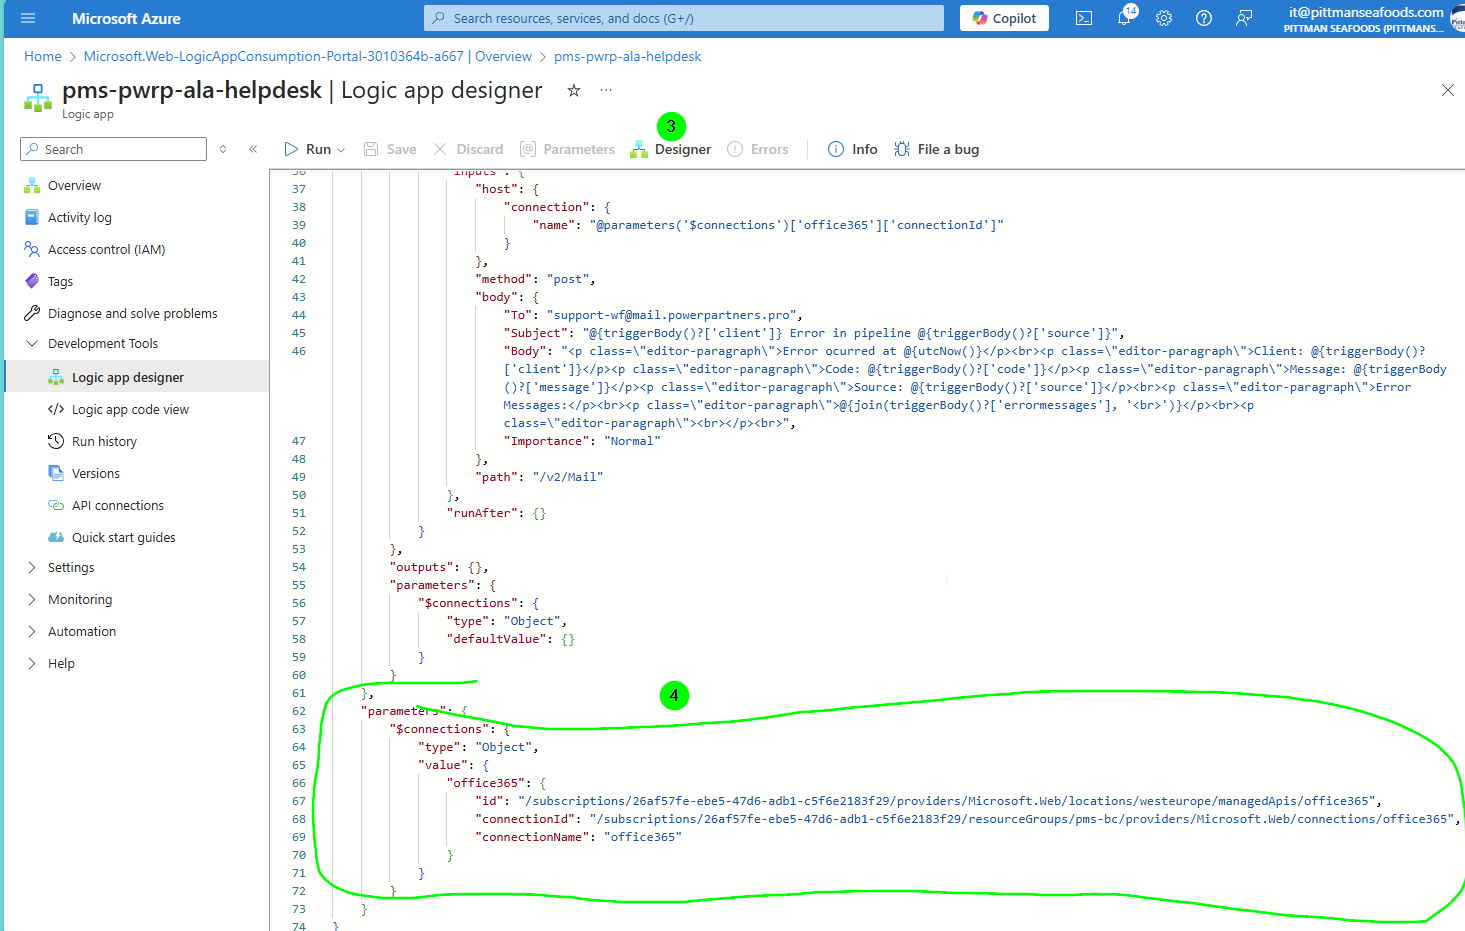The image size is (1465, 931).
Task: Click the Copilot button
Action: point(1004,18)
